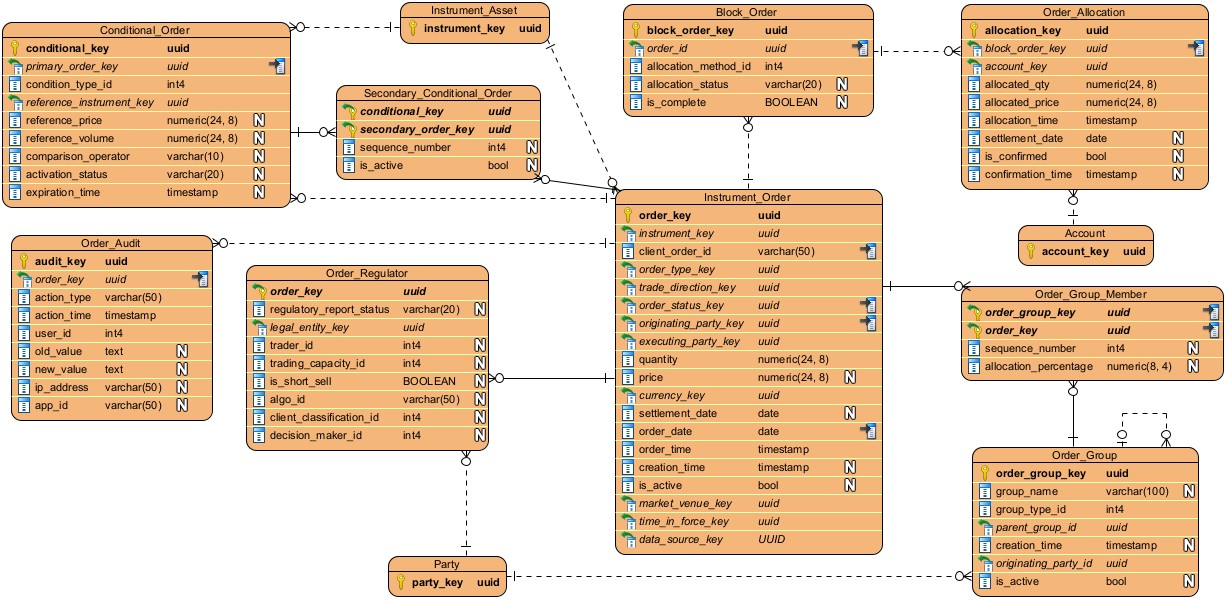Image resolution: width=1227 pixels, height=600 pixels.
Task: Select the Order_Regulator entity header
Action: pos(367,273)
